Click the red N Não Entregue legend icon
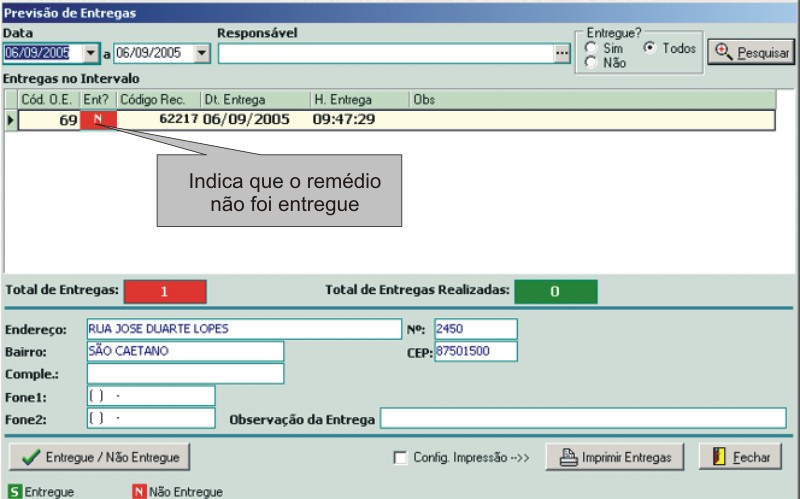800x499 pixels. [139, 492]
